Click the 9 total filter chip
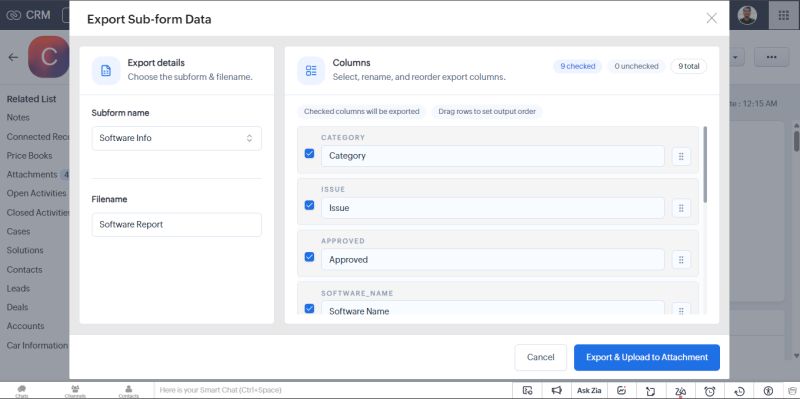The image size is (800, 399). [x=688, y=66]
